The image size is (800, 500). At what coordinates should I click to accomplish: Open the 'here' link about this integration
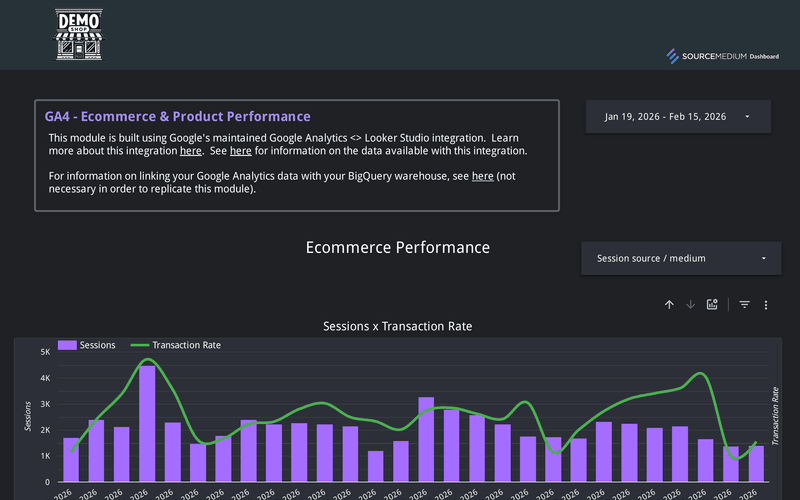tap(190, 151)
